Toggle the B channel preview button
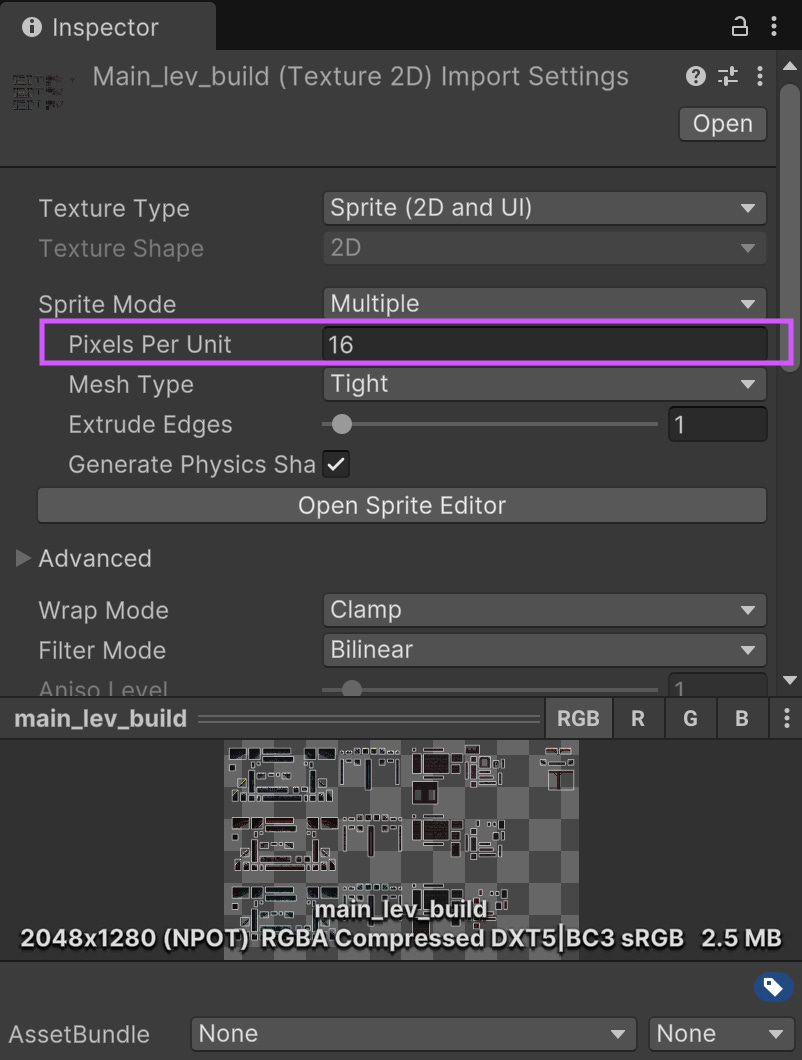The height and width of the screenshot is (1060, 802). coord(742,718)
